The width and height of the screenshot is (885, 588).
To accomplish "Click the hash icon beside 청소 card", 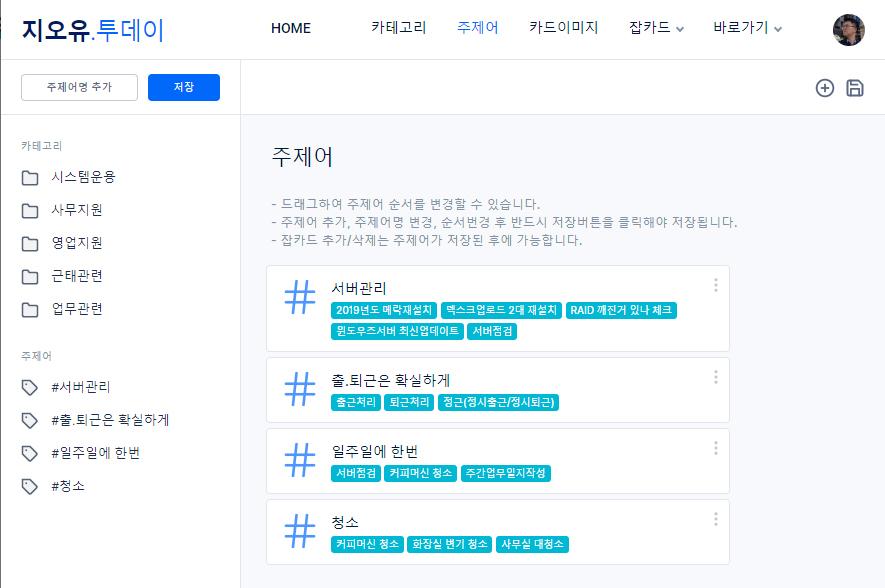I will click(300, 531).
